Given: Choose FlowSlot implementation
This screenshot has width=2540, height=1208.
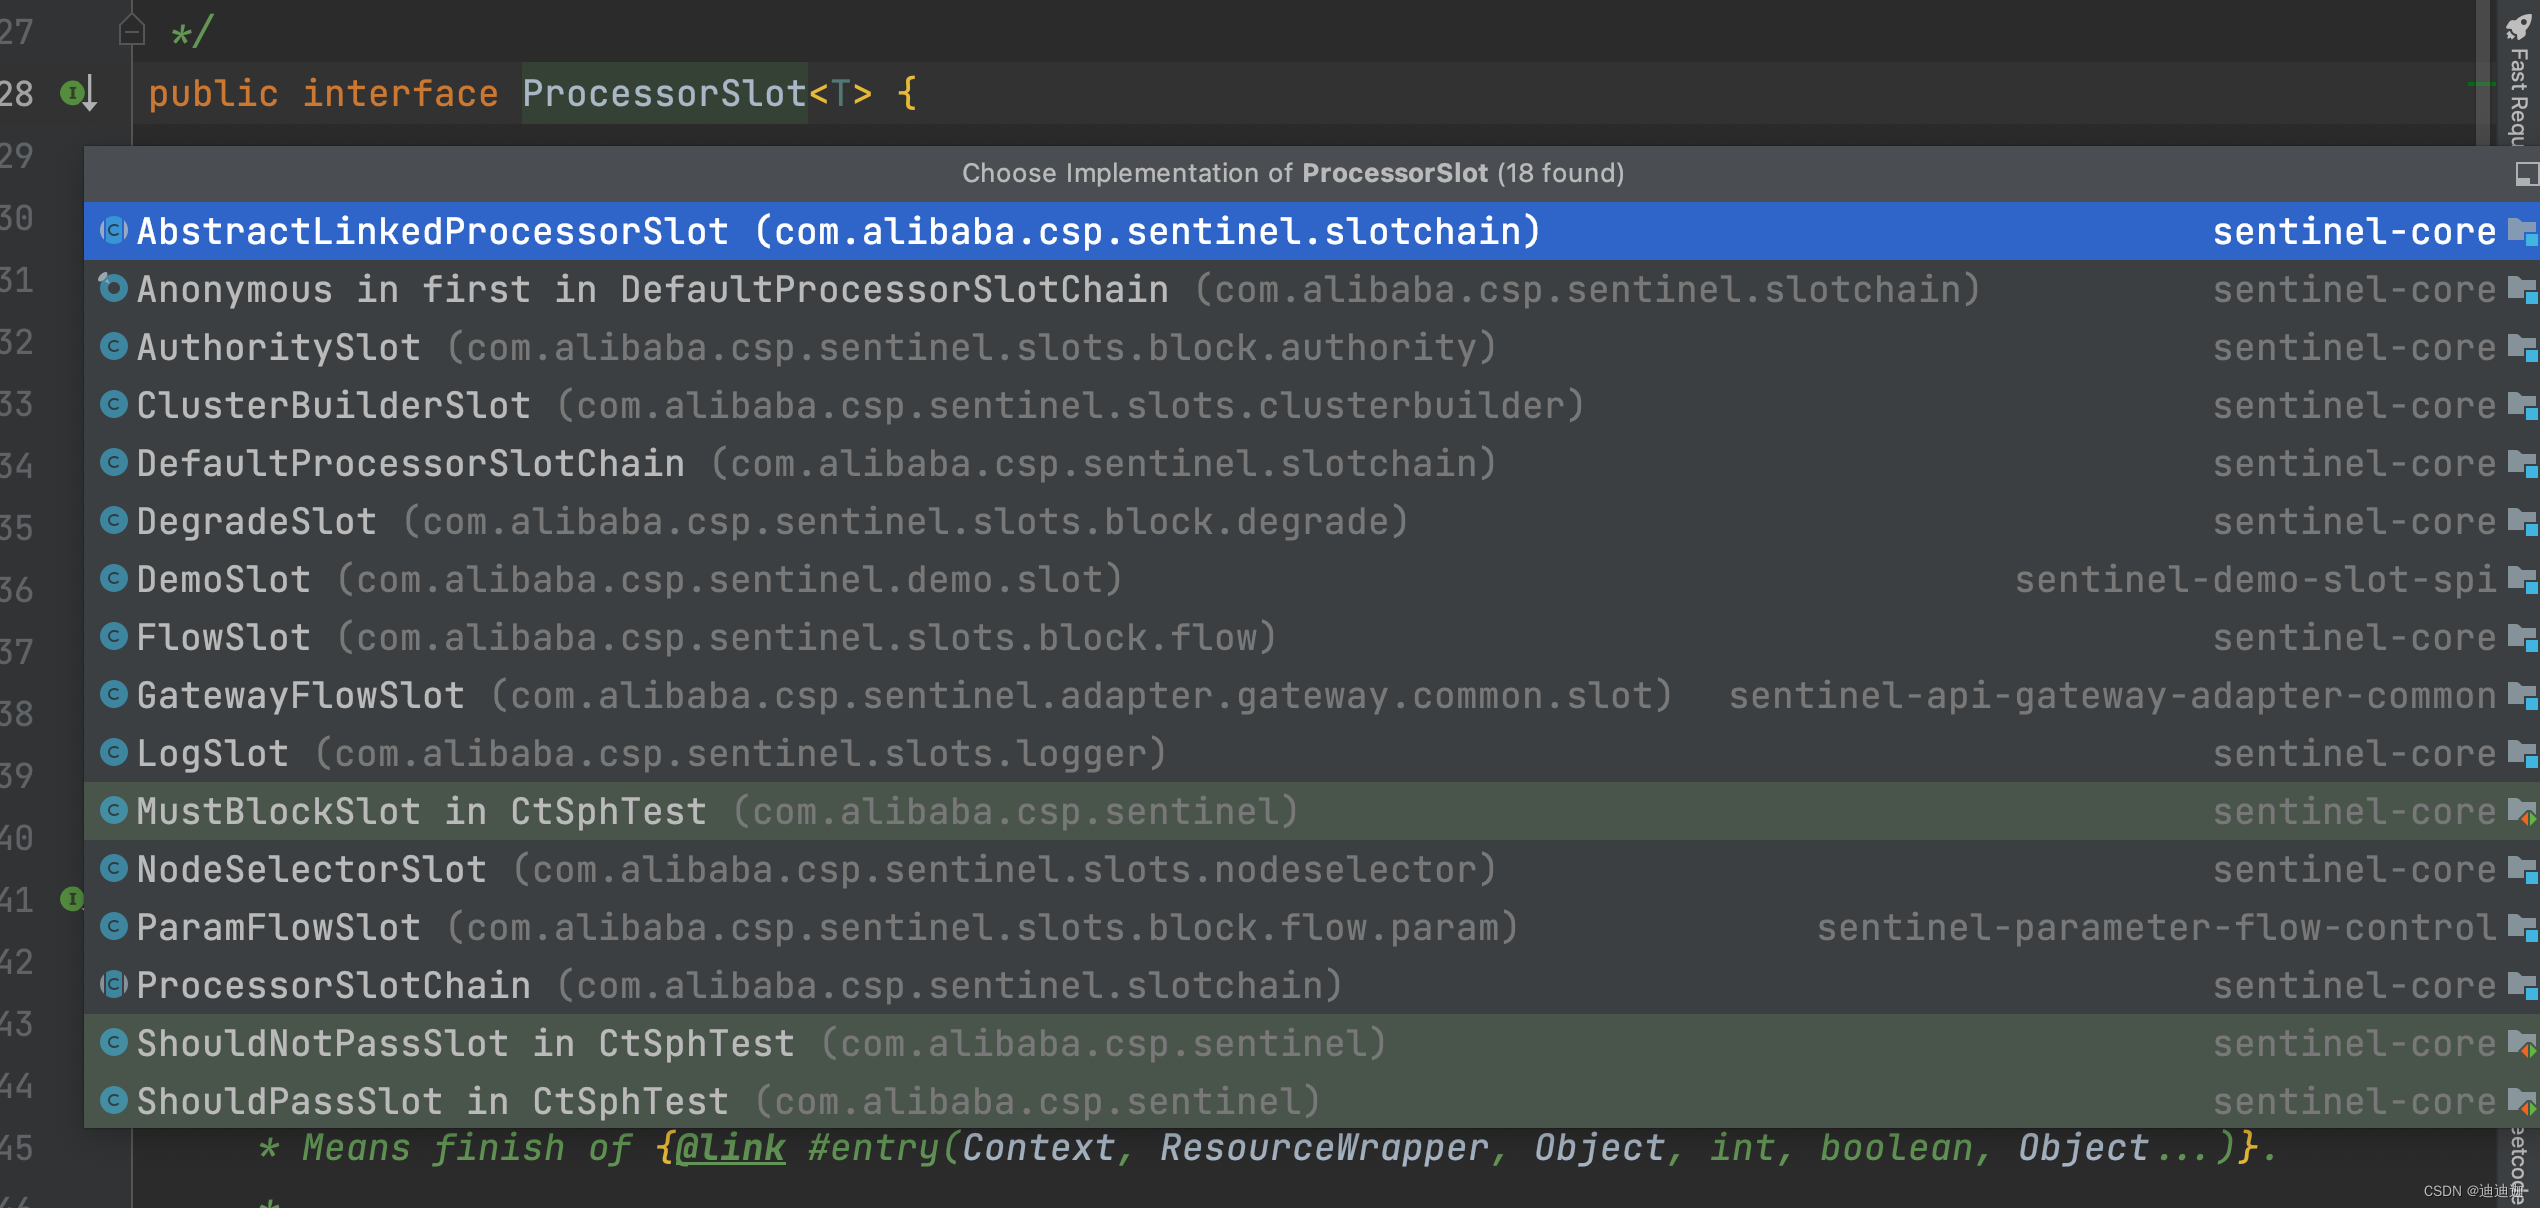Looking at the screenshot, I should pos(1311,637).
